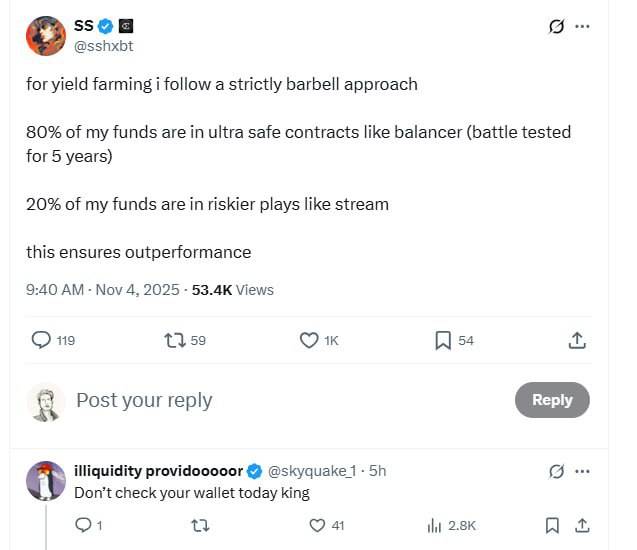The image size is (637, 550).
Task: Bookmark the main post by SS
Action: coord(443,341)
